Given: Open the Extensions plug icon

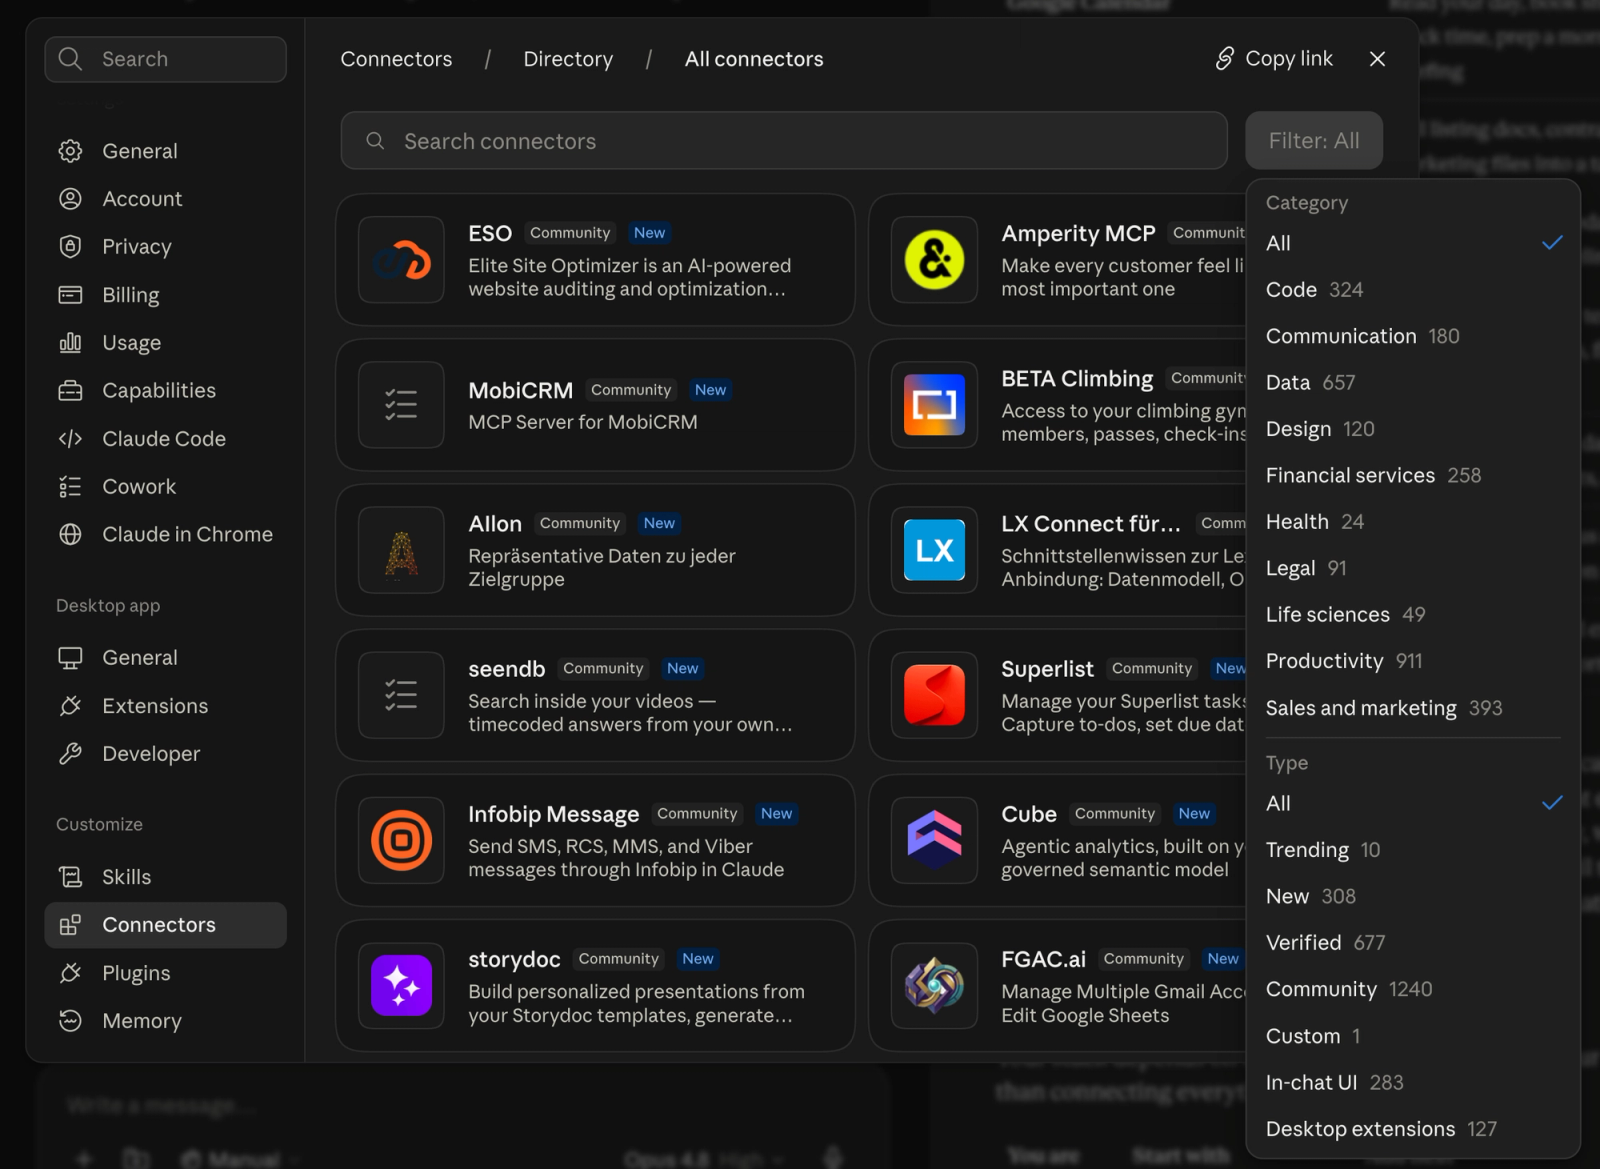Looking at the screenshot, I should [x=70, y=706].
